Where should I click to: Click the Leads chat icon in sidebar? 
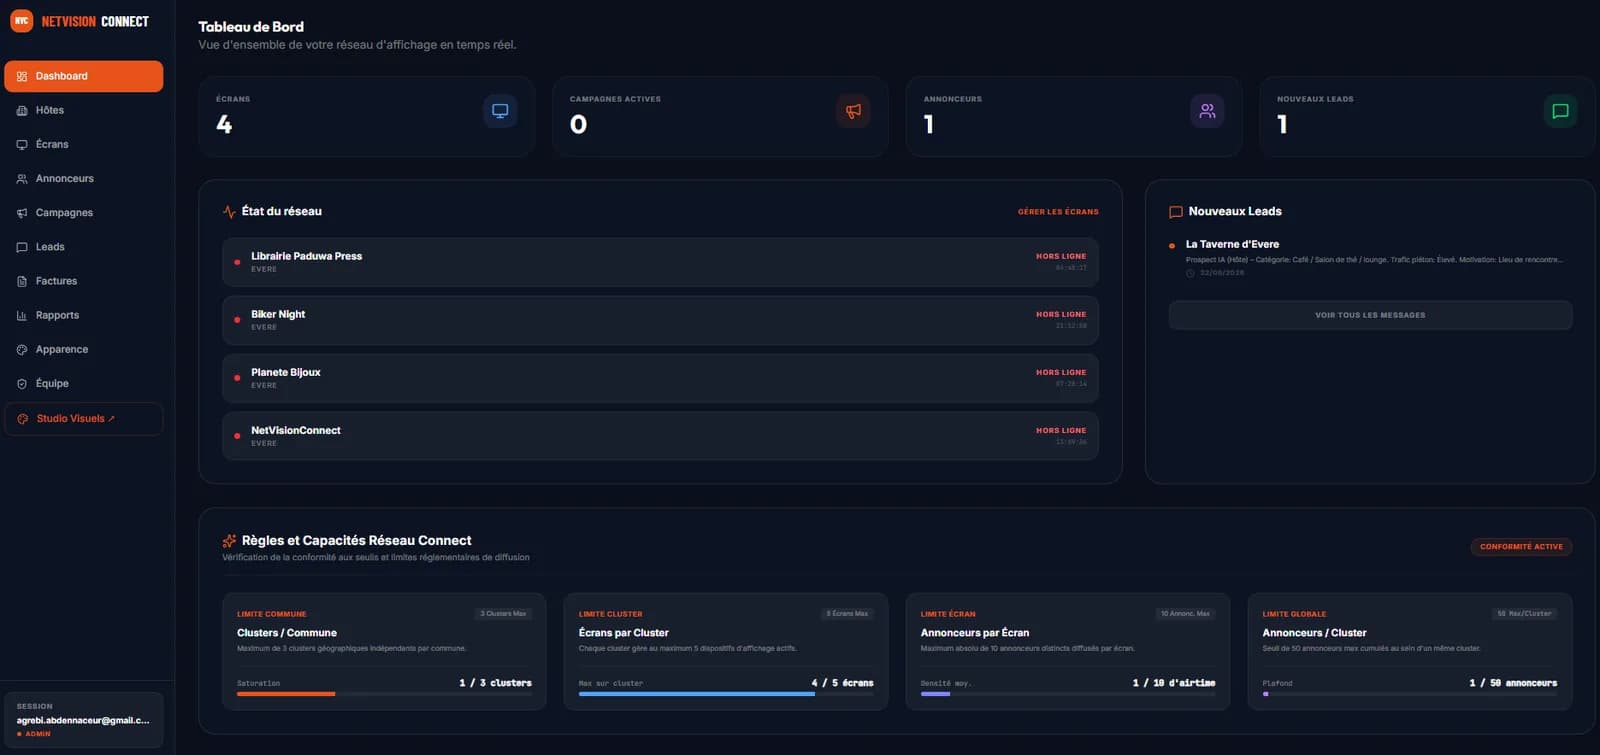tap(22, 246)
